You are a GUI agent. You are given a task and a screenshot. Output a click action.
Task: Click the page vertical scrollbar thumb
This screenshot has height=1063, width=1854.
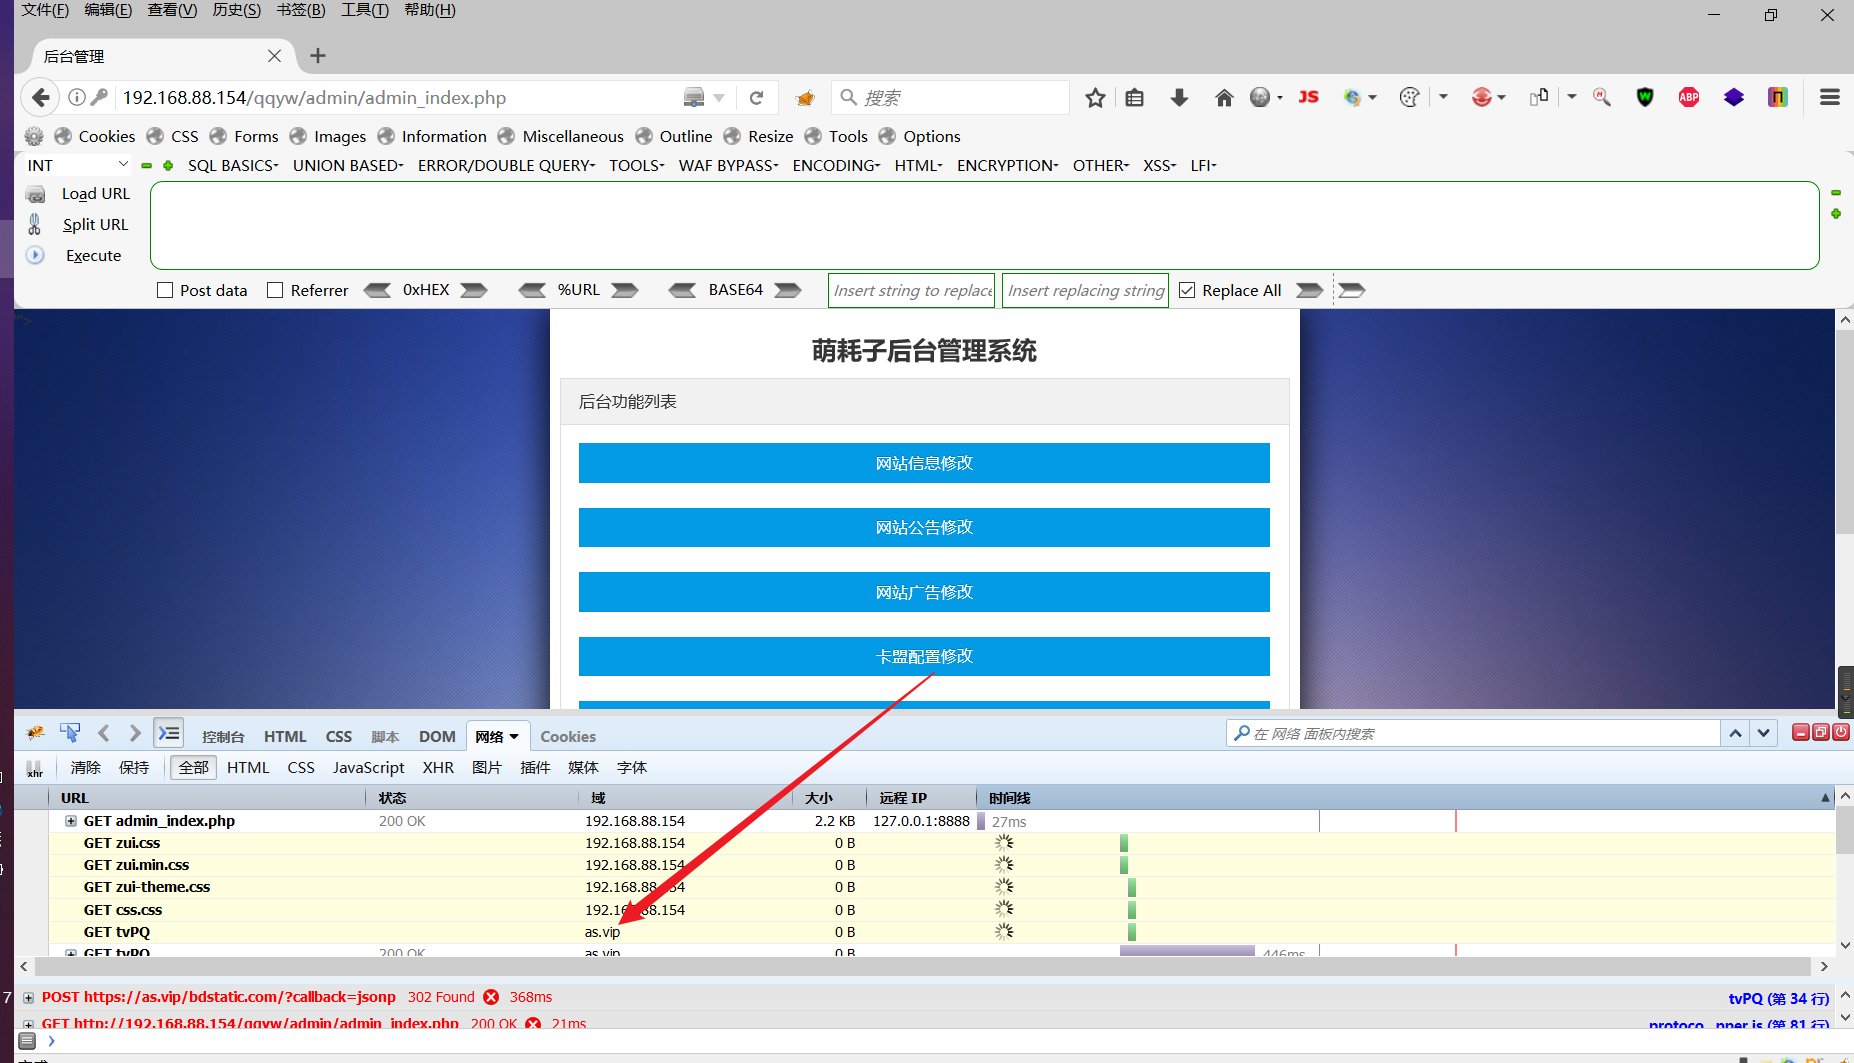click(x=1845, y=432)
